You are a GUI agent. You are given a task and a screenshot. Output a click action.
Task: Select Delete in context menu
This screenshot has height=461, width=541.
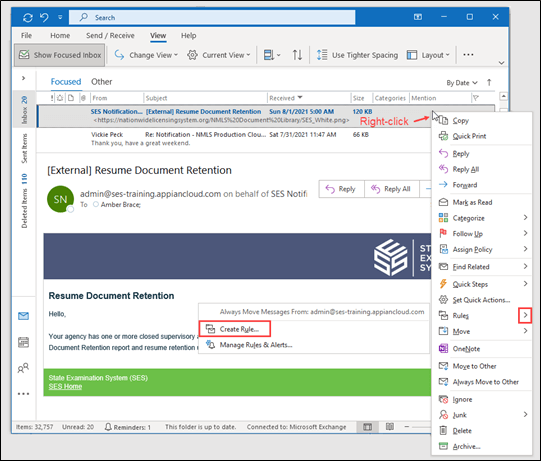481,431
